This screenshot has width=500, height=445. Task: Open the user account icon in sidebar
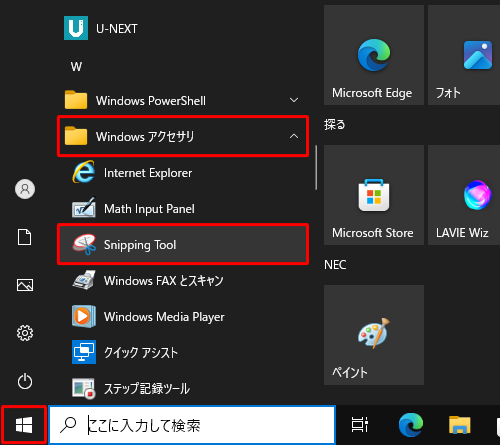pyautogui.click(x=25, y=189)
